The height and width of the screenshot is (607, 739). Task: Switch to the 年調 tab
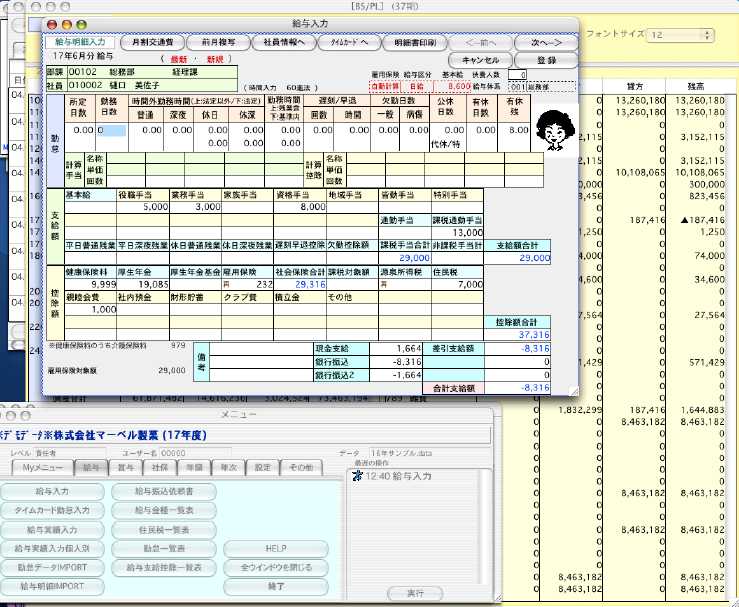(194, 467)
